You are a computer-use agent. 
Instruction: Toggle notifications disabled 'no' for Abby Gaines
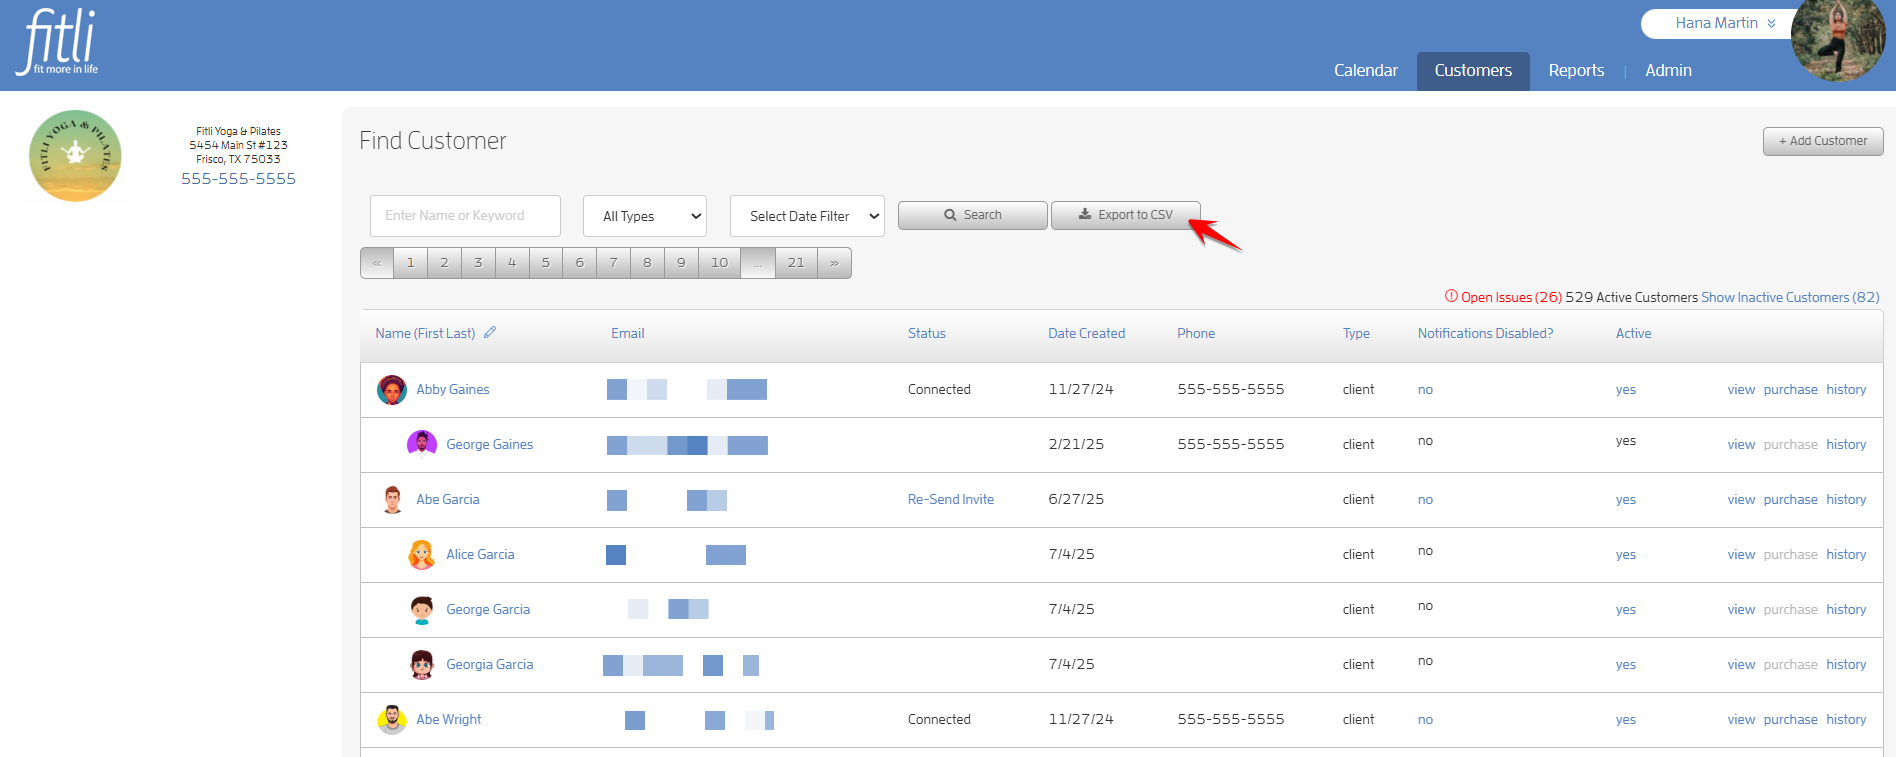point(1425,390)
